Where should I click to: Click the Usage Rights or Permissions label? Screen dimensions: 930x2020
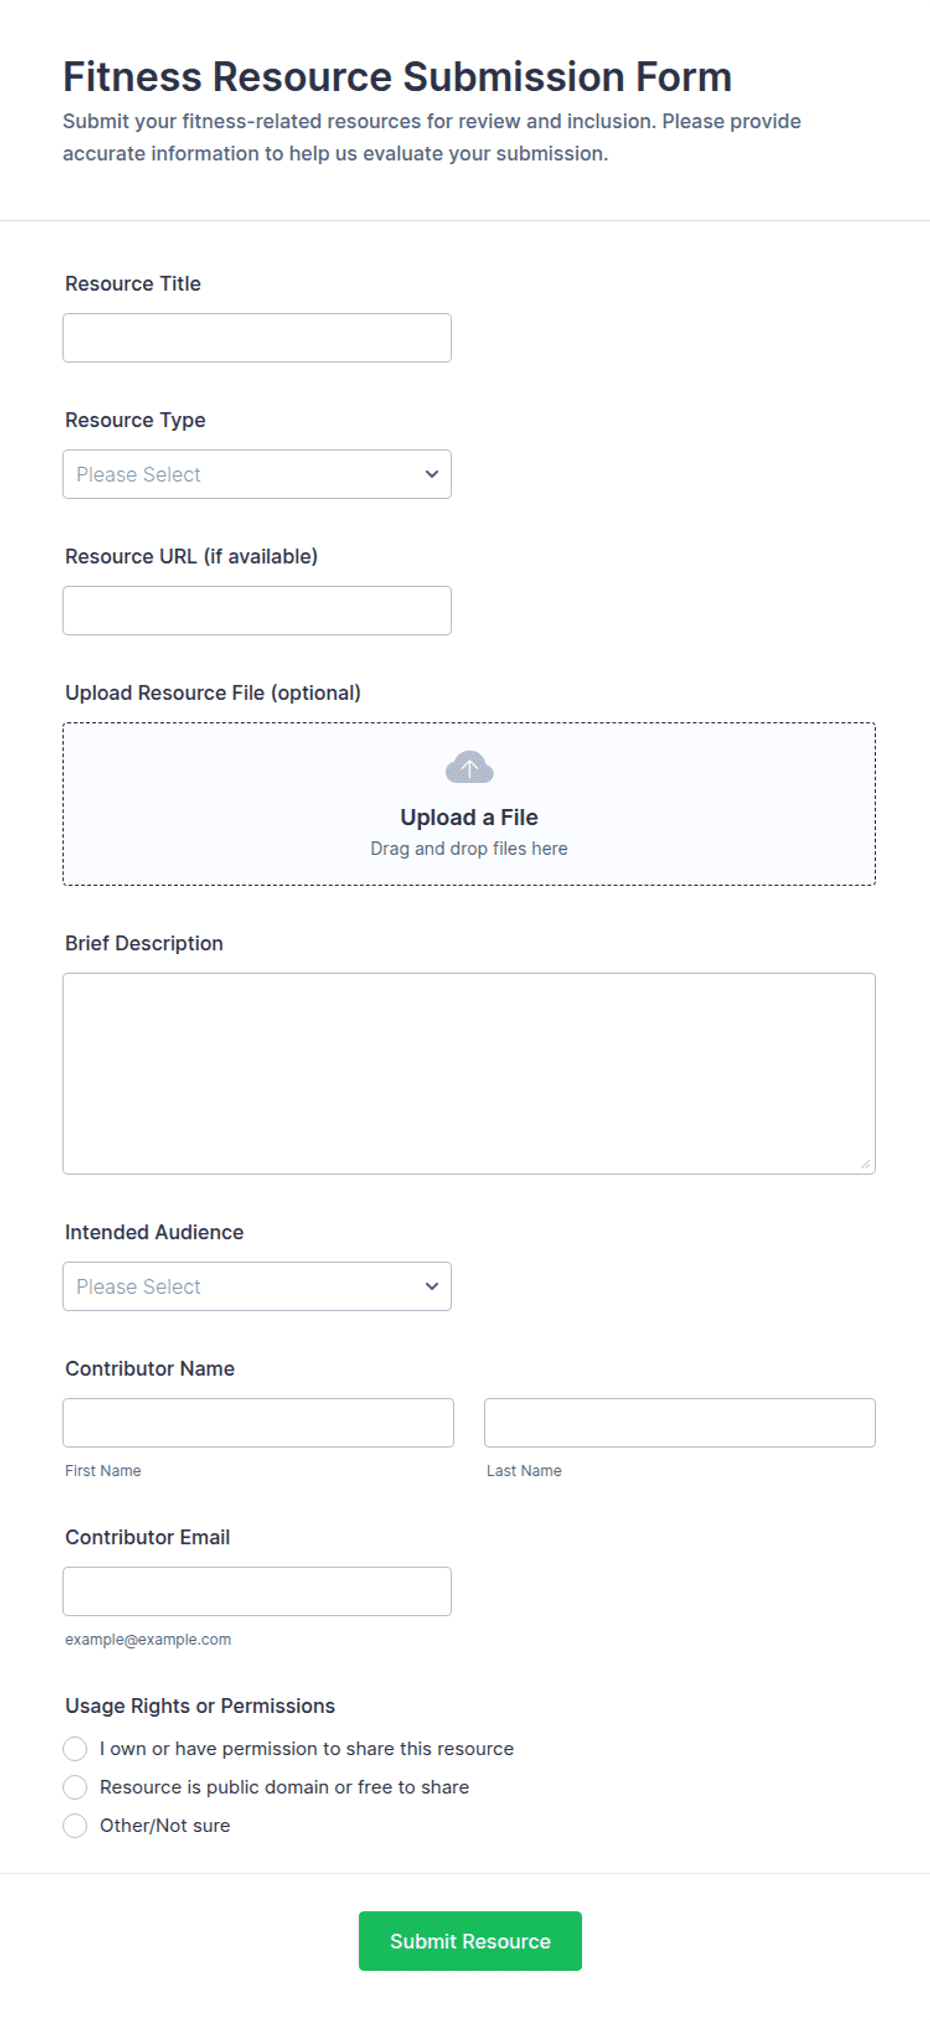(x=200, y=1706)
